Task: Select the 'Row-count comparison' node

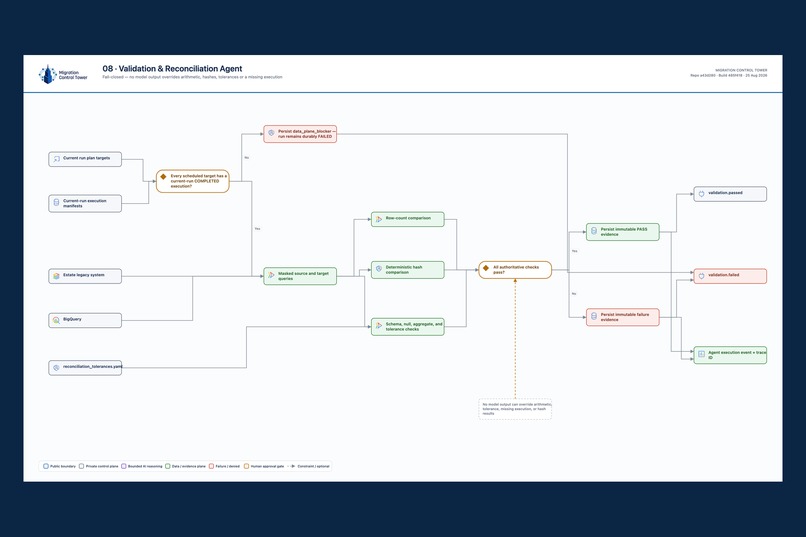Action: [x=408, y=219]
